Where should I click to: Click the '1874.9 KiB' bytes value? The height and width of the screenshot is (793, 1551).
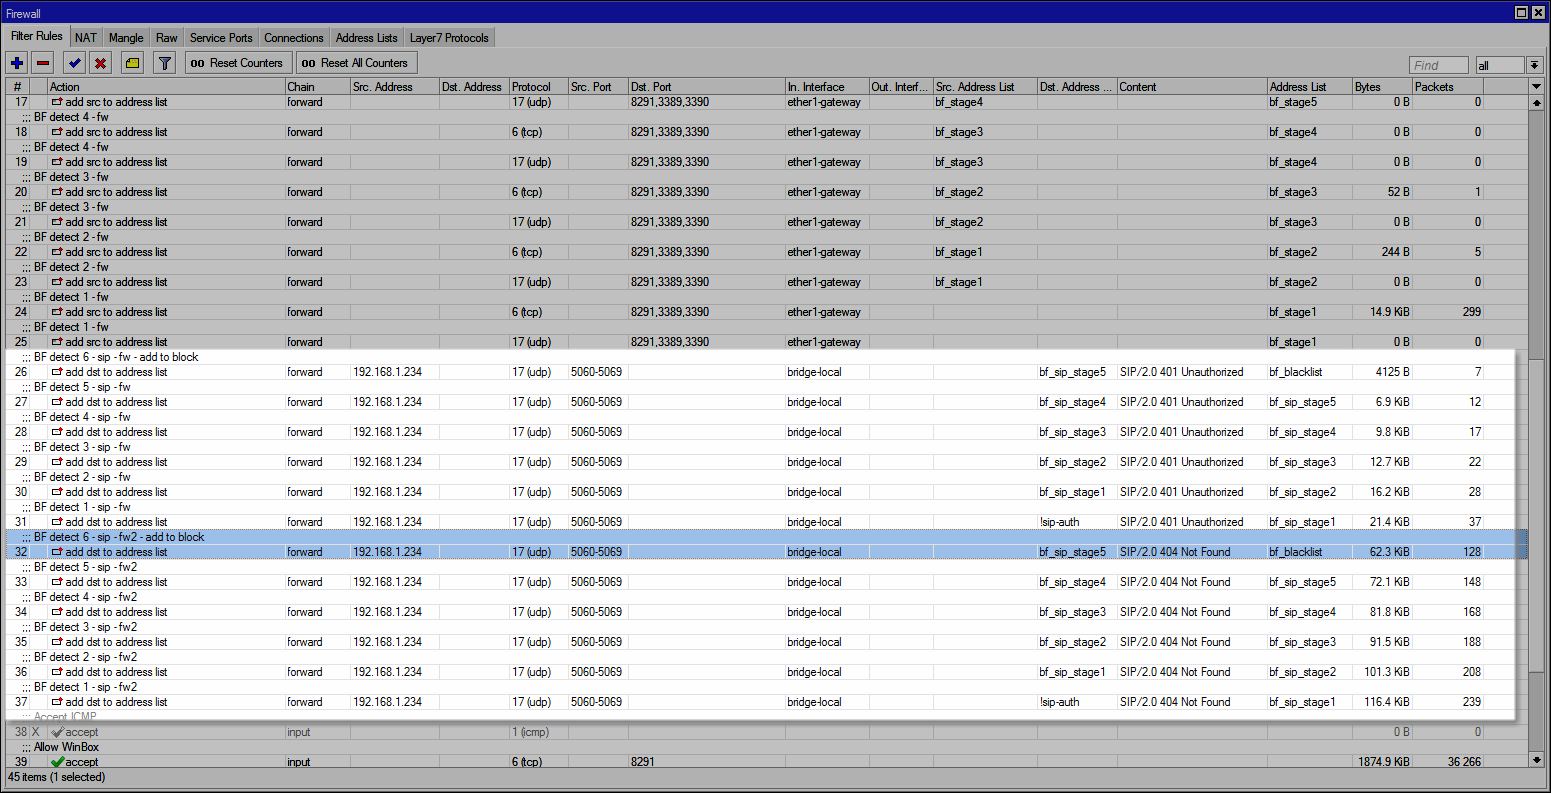click(x=1383, y=762)
